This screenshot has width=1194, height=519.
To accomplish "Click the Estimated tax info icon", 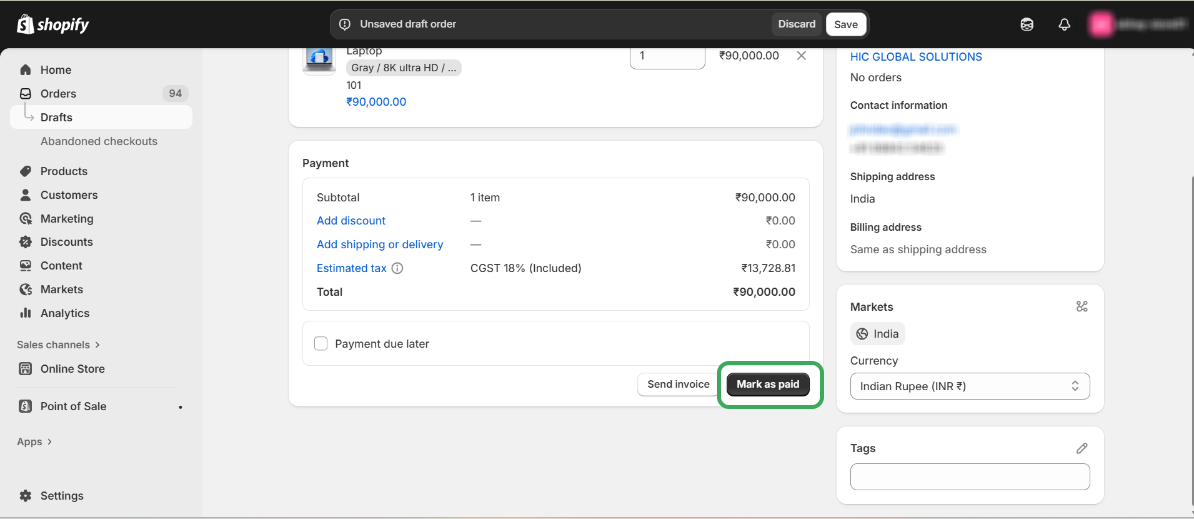I will [397, 268].
